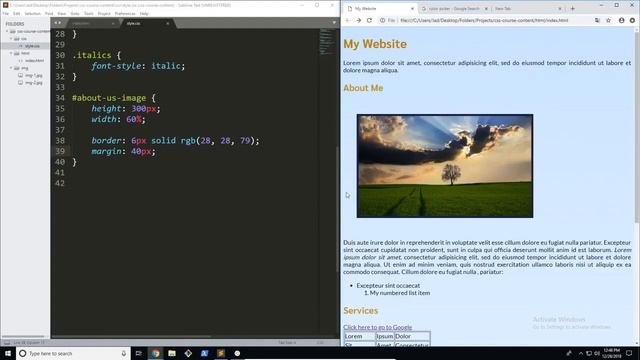Place cursor on '.italics' selector line 30
The image size is (640, 360).
point(92,55)
